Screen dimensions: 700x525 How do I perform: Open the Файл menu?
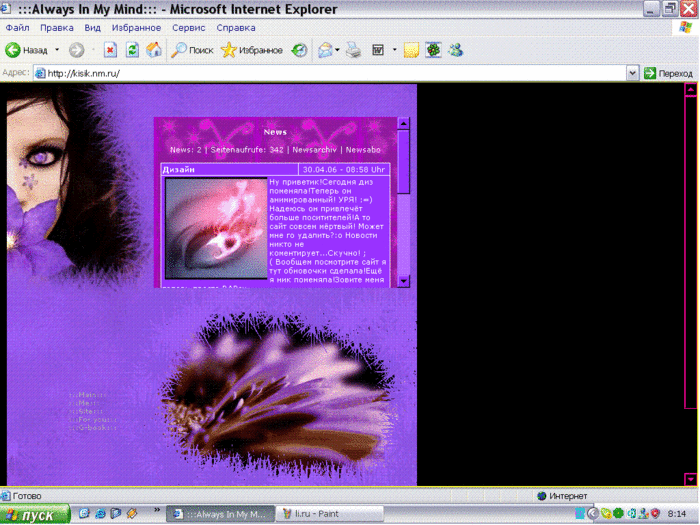click(17, 28)
